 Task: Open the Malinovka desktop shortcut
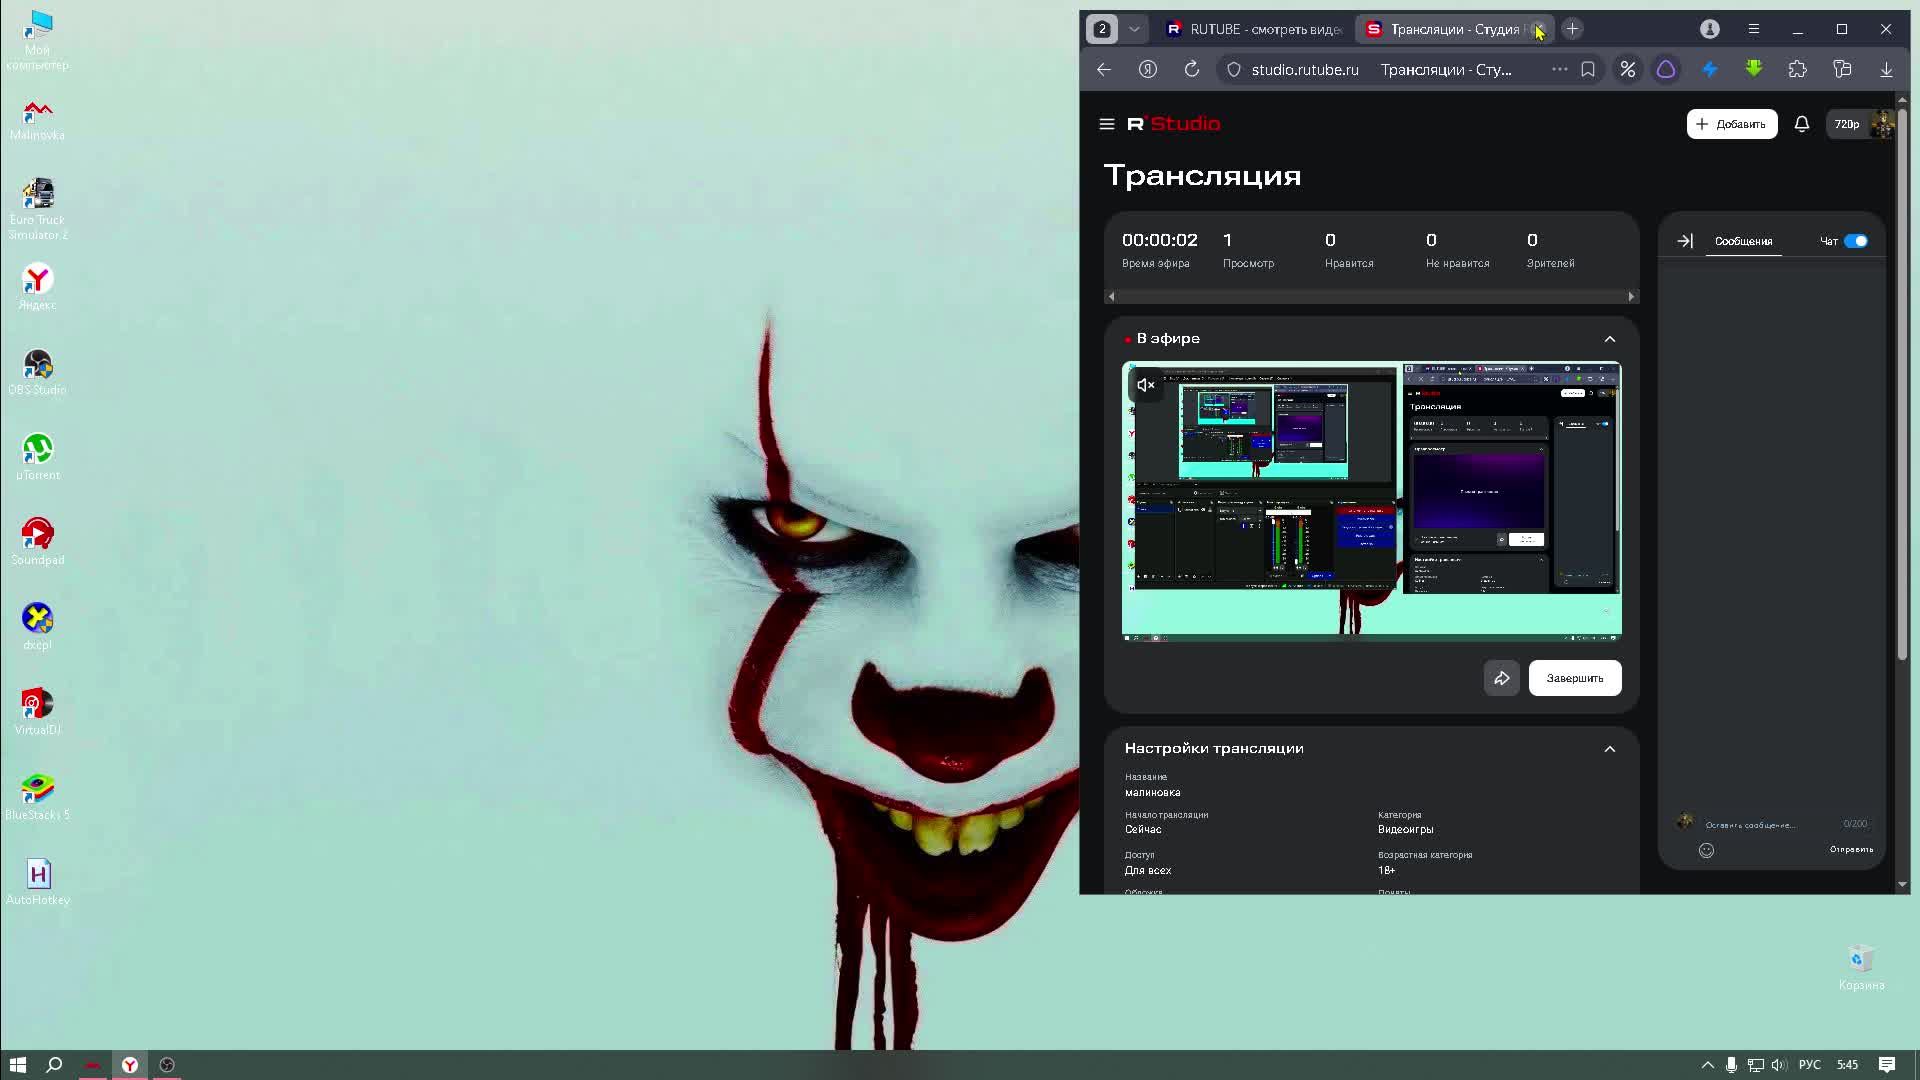coord(38,120)
